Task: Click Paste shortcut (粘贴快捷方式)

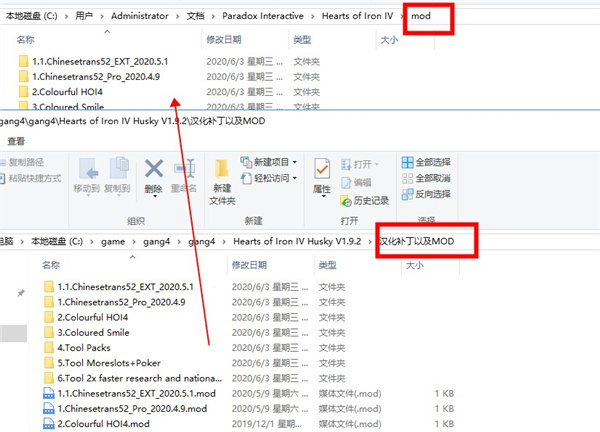Action: pyautogui.click(x=31, y=178)
